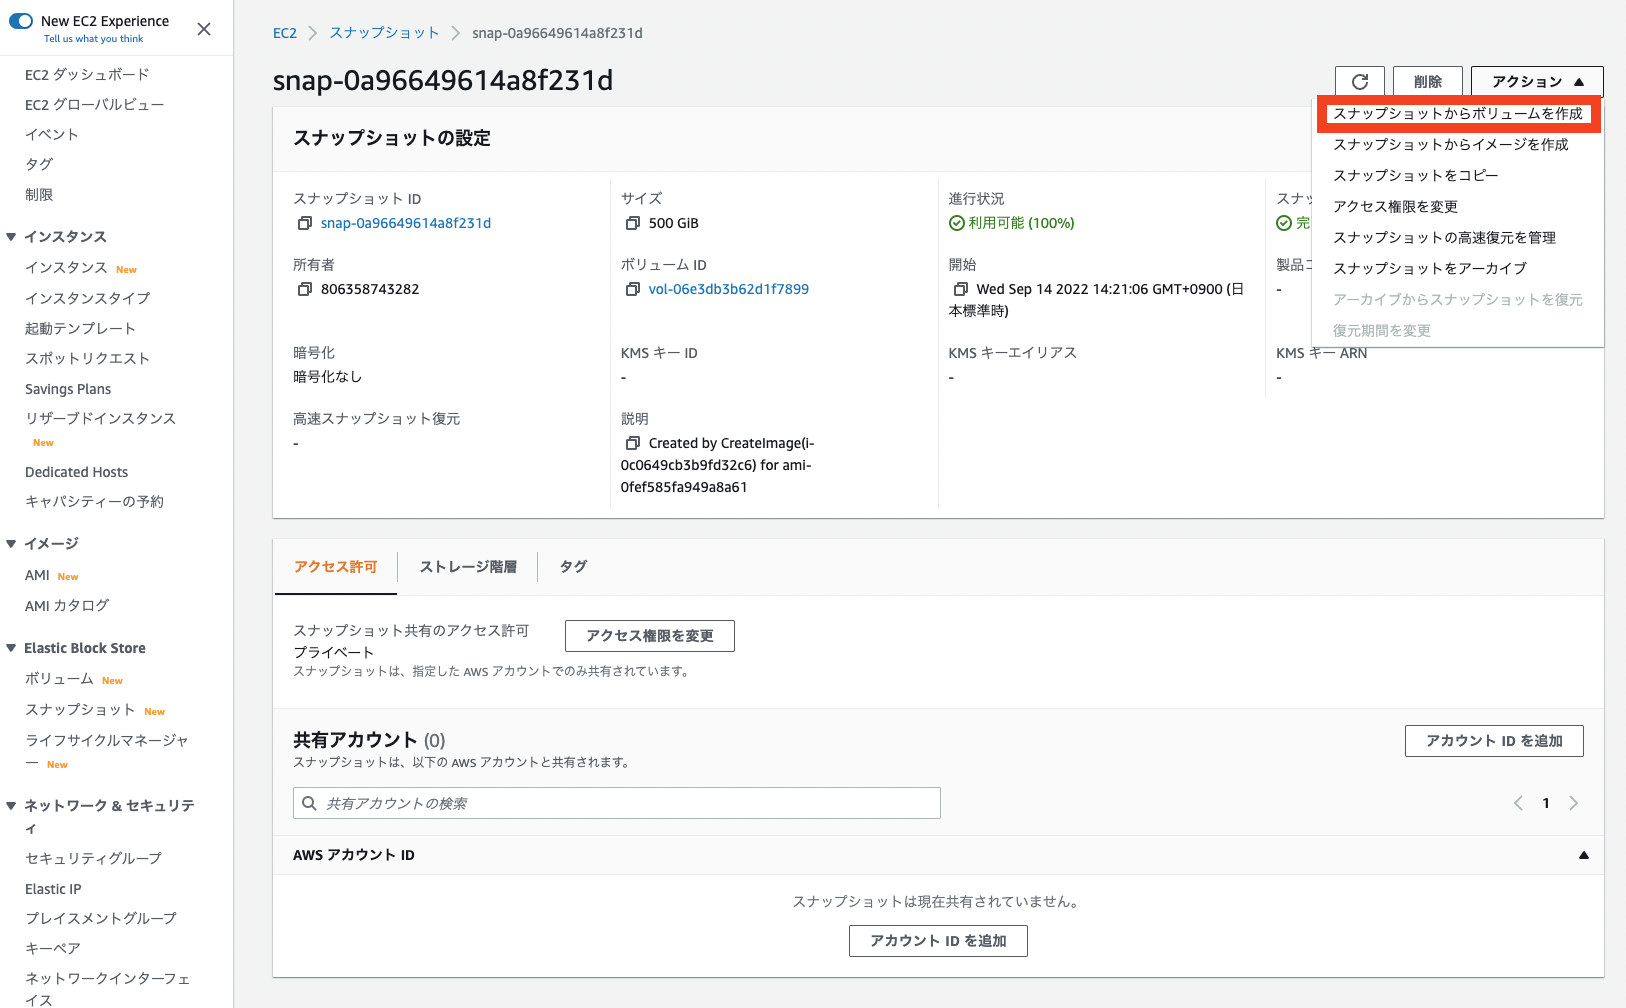Open 制限 in sidebar
This screenshot has height=1008, width=1626.
click(x=39, y=195)
